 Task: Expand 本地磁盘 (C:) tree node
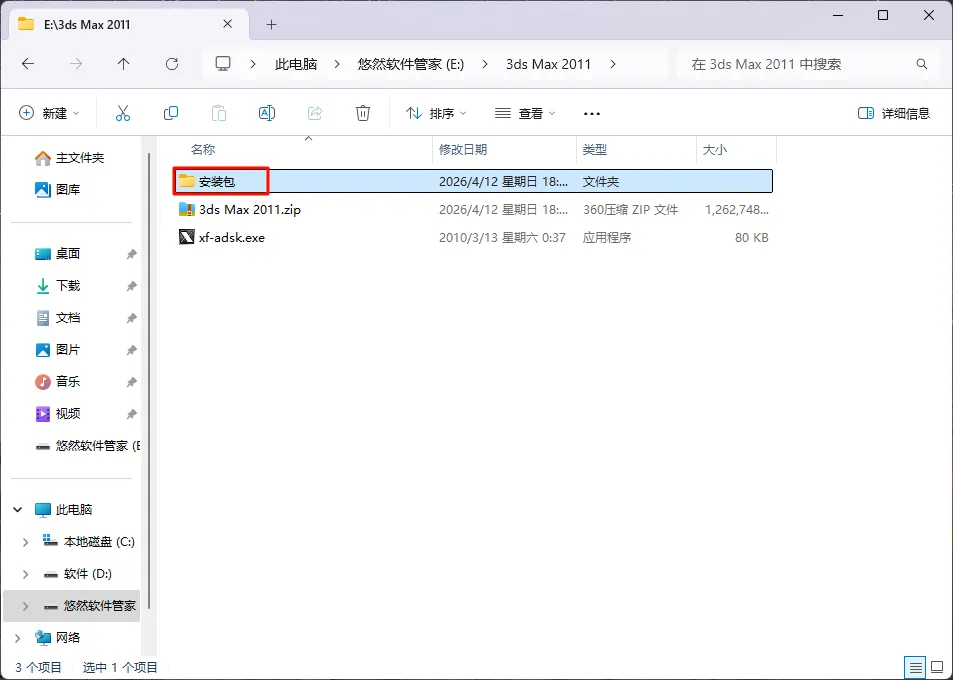point(26,542)
